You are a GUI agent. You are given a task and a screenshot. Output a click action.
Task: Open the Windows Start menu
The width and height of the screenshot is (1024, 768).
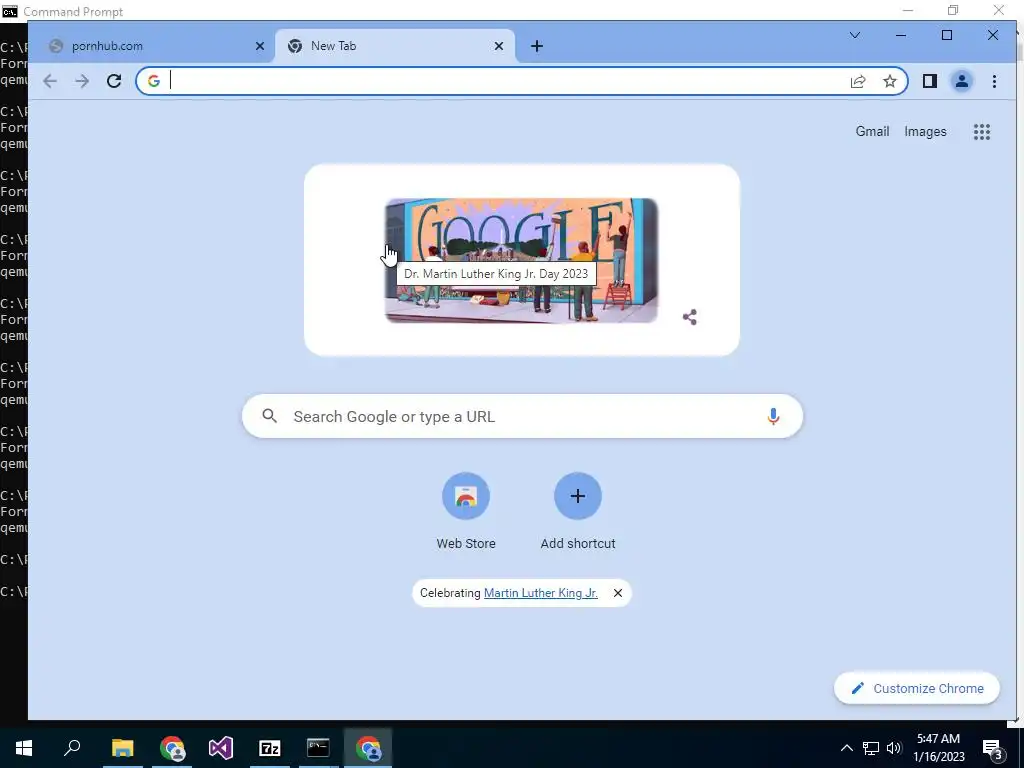pyautogui.click(x=24, y=748)
